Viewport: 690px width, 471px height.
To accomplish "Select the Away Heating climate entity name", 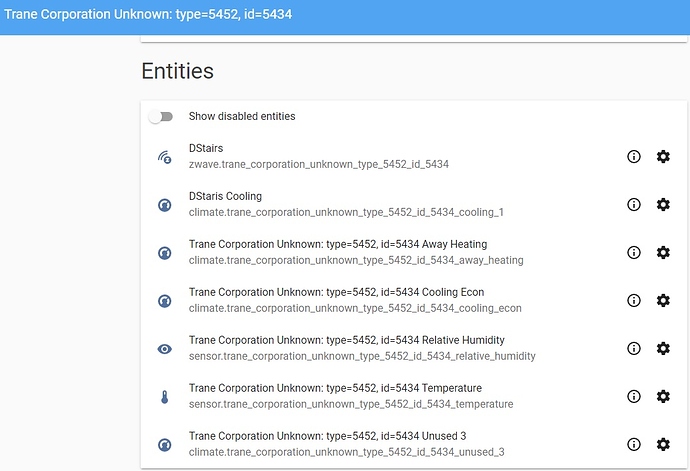I will (338, 244).
